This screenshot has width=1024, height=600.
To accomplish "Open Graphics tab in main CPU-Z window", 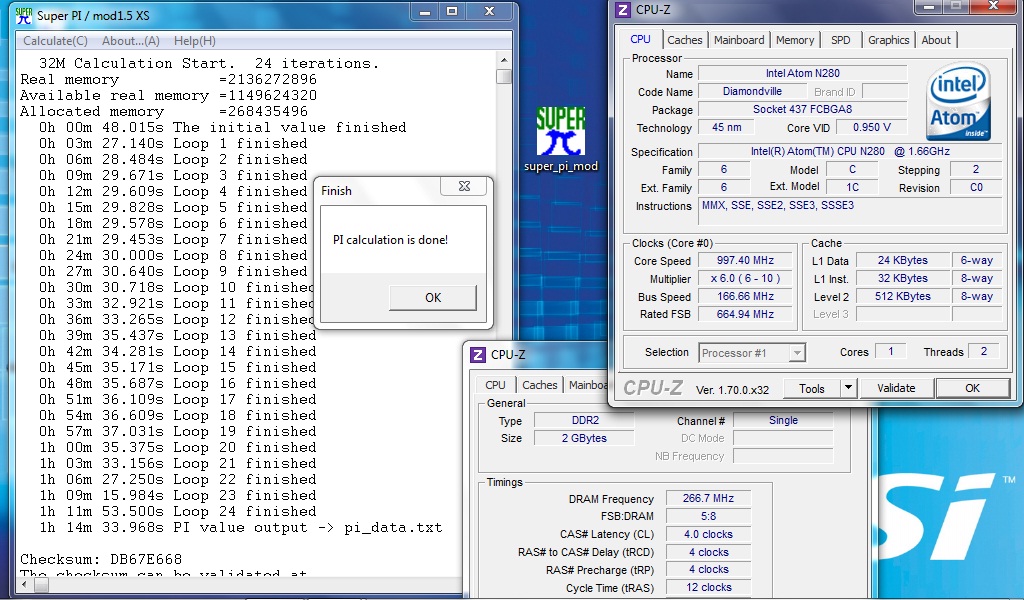I will point(888,40).
